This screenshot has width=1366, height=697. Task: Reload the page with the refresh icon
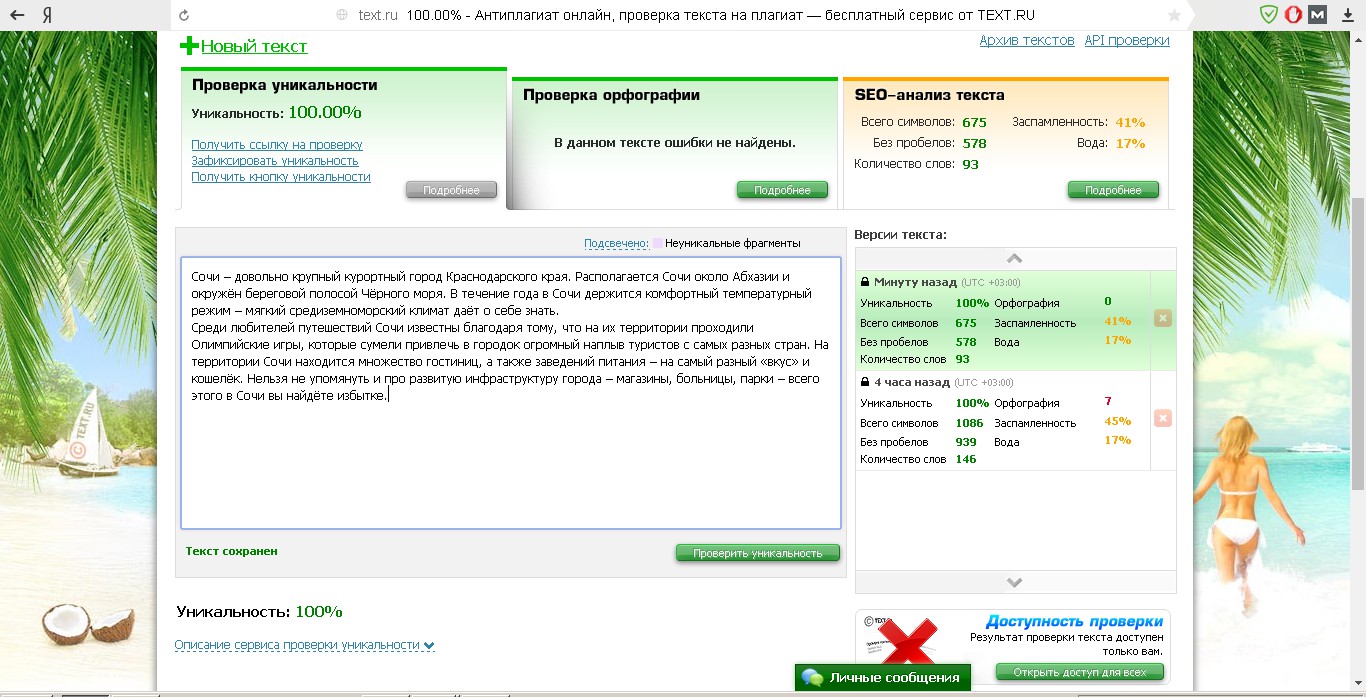[x=184, y=15]
